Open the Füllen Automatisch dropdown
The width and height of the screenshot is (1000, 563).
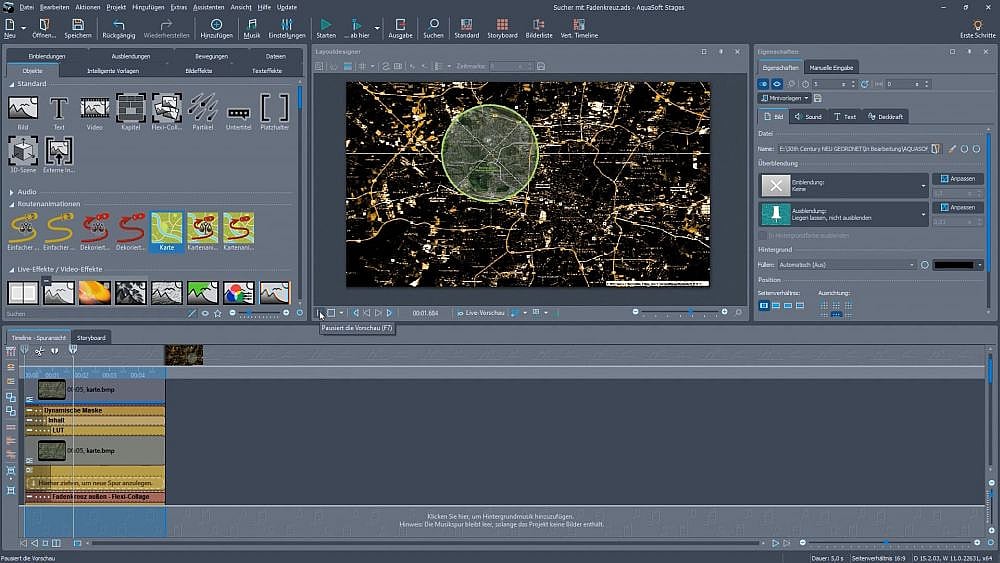pos(912,265)
